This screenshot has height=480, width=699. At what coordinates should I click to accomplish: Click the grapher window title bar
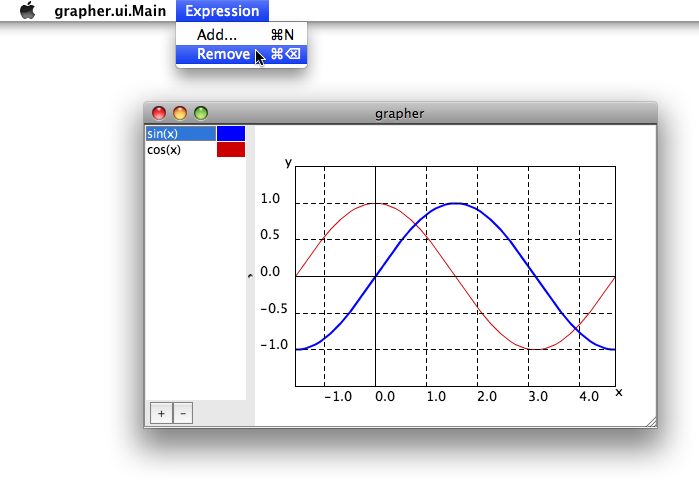pyautogui.click(x=400, y=113)
